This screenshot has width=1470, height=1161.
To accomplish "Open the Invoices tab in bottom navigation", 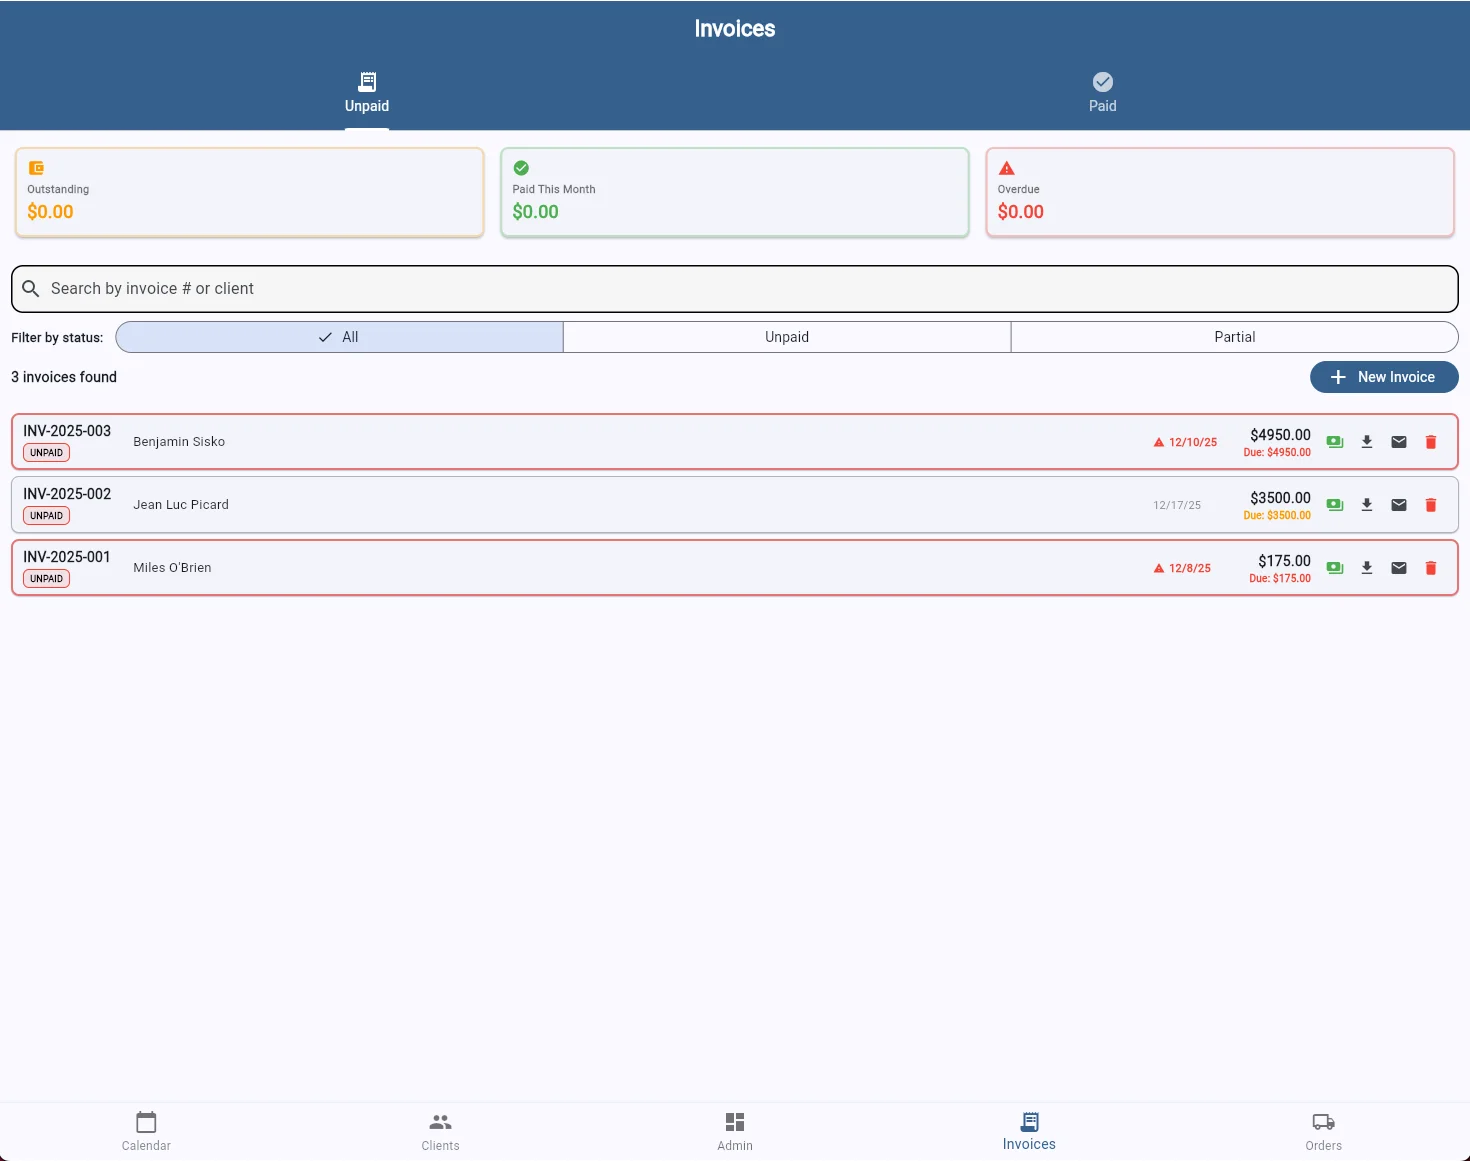I will coord(1028,1131).
